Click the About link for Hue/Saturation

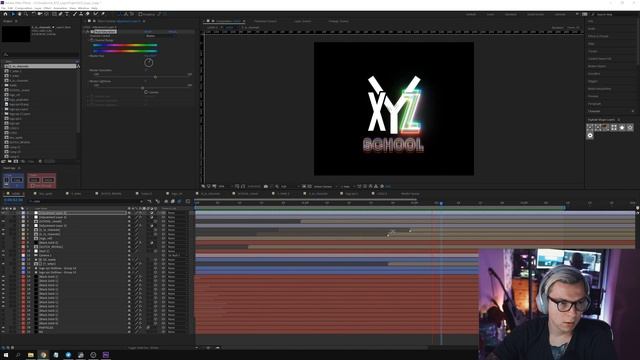pyautogui.click(x=172, y=31)
